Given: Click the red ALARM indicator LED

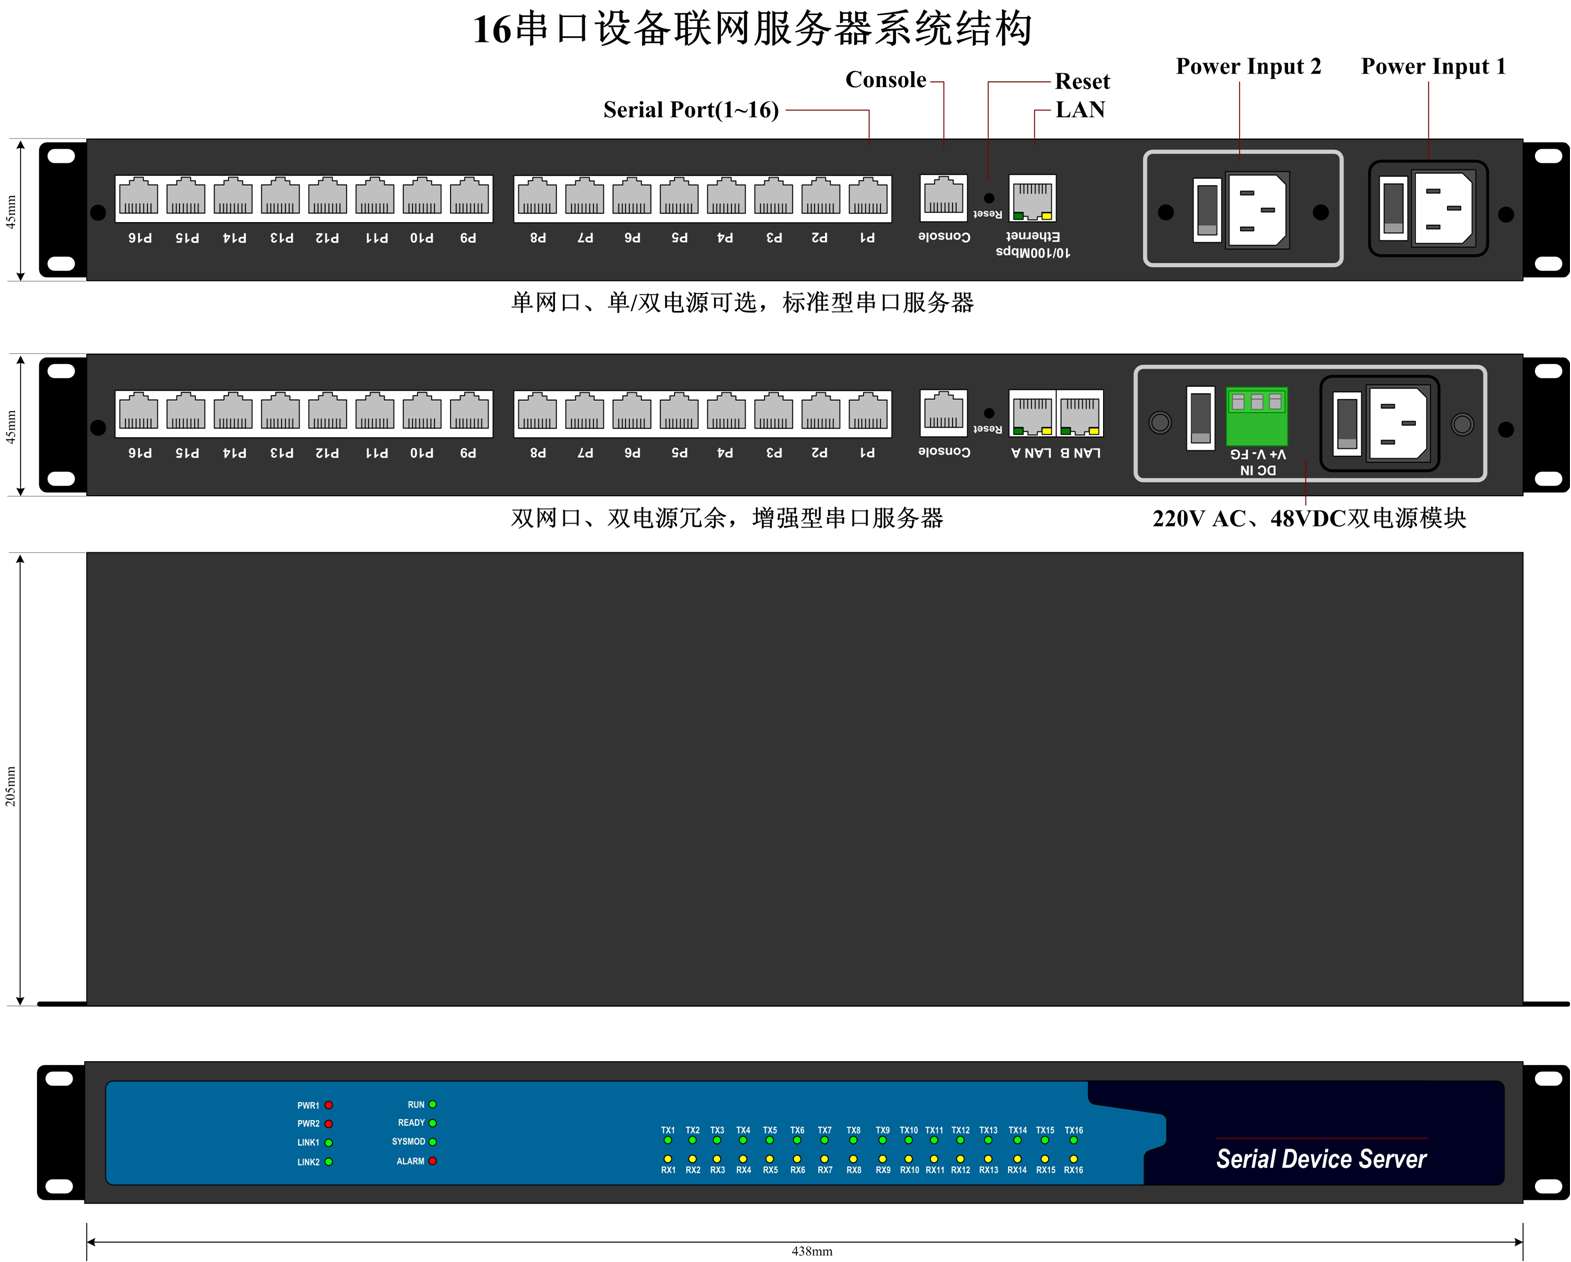Looking at the screenshot, I should coord(433,1161).
